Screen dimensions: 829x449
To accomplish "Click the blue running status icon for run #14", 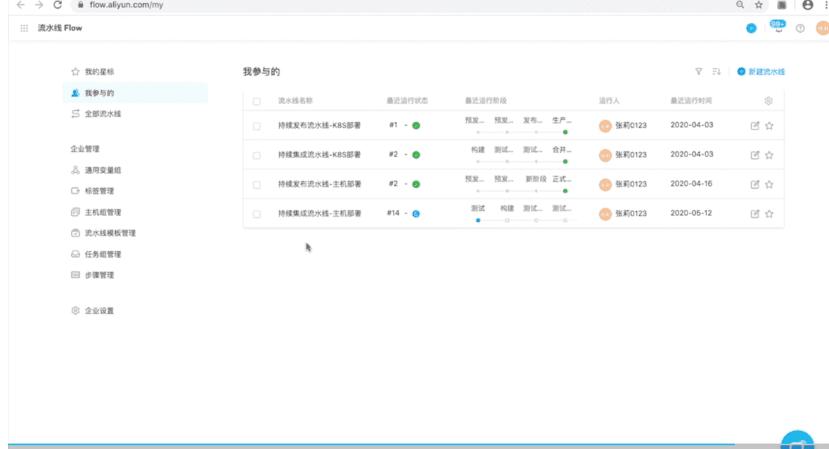I will click(x=416, y=214).
